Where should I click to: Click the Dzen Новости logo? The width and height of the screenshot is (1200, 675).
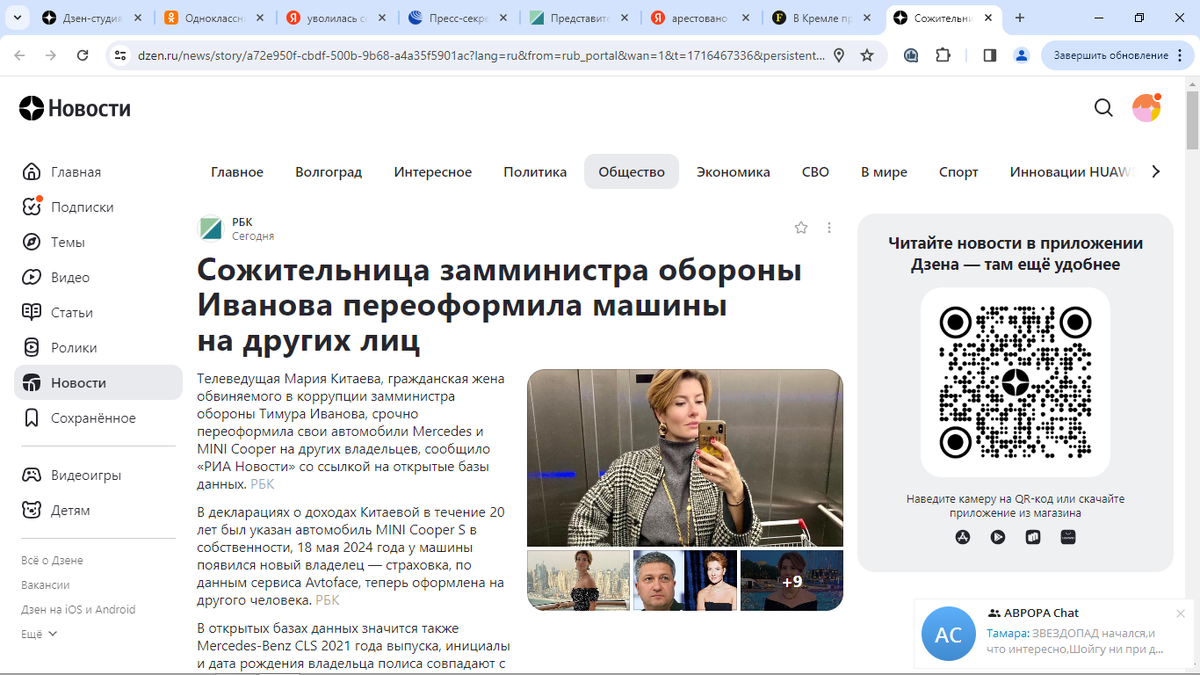tap(75, 108)
